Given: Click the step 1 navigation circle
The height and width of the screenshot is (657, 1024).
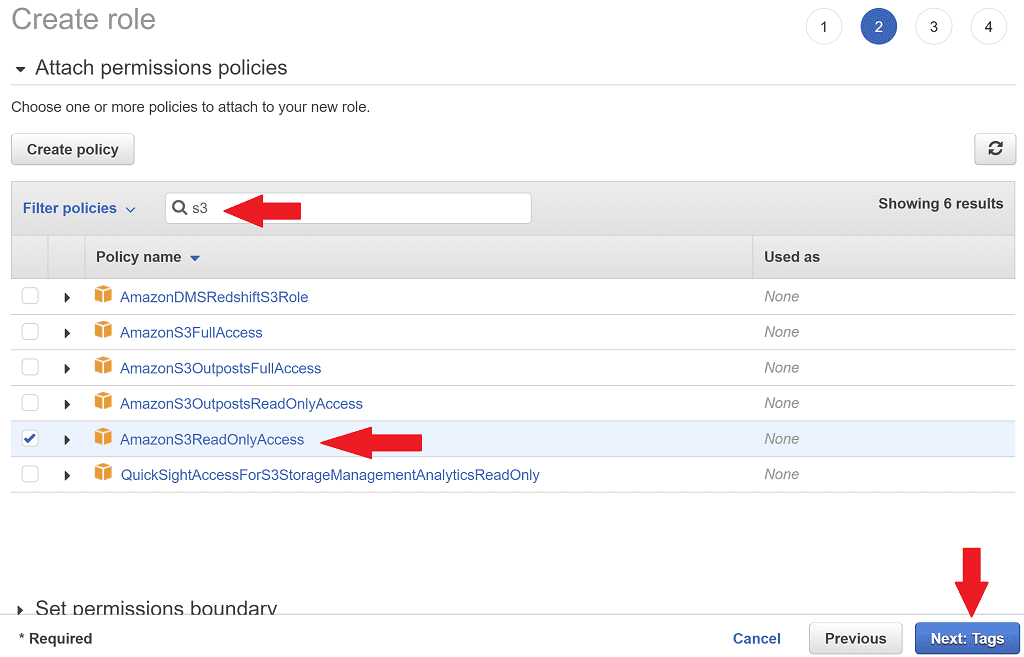Looking at the screenshot, I should [x=823, y=26].
